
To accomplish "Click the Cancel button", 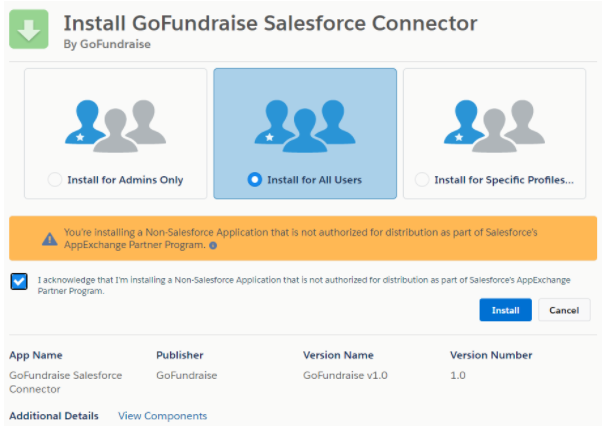I will (x=564, y=310).
